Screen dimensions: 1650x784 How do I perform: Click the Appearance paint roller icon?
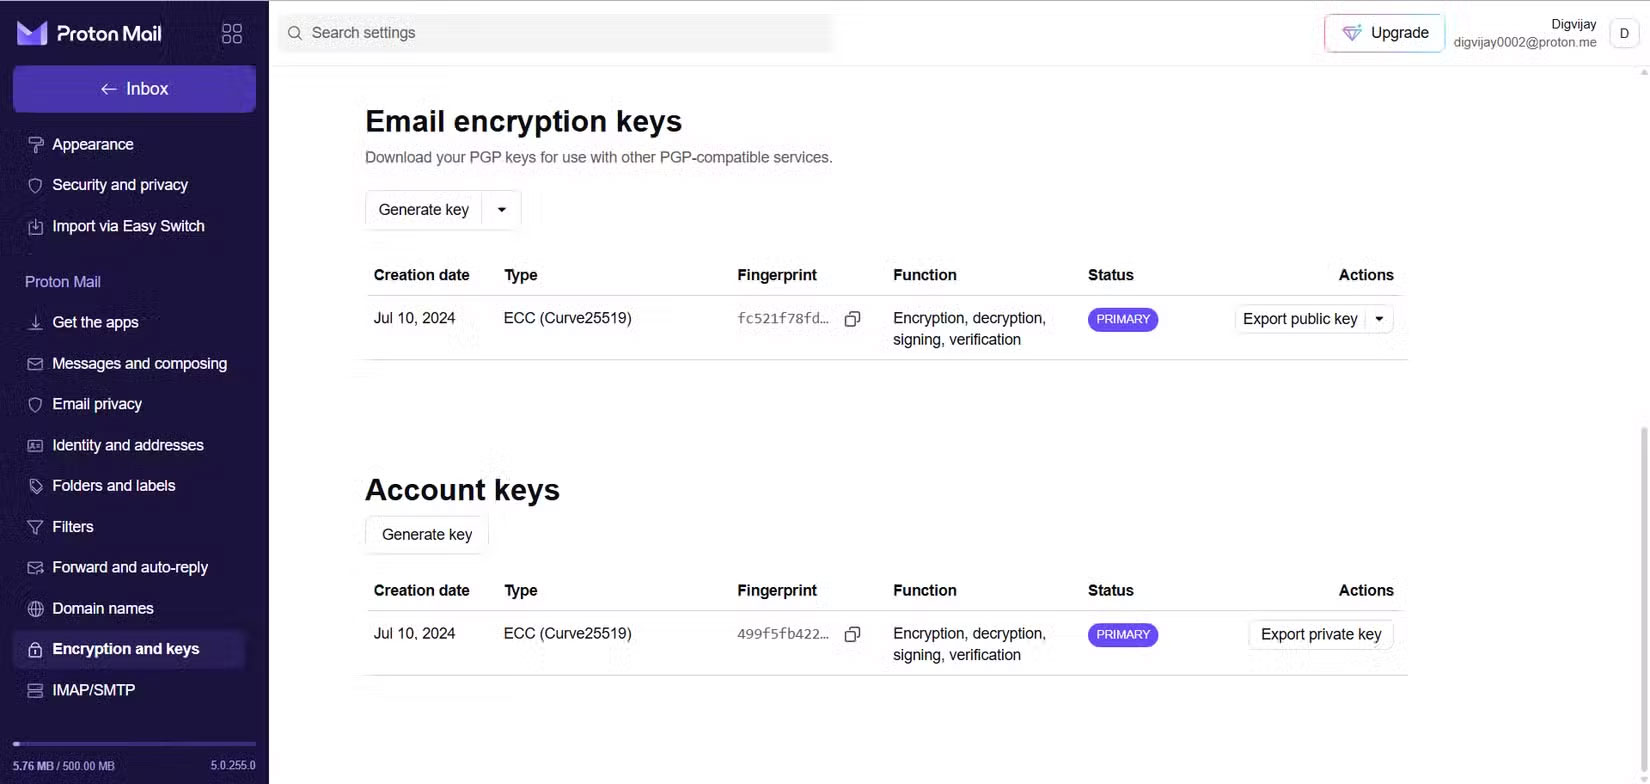pyautogui.click(x=35, y=145)
